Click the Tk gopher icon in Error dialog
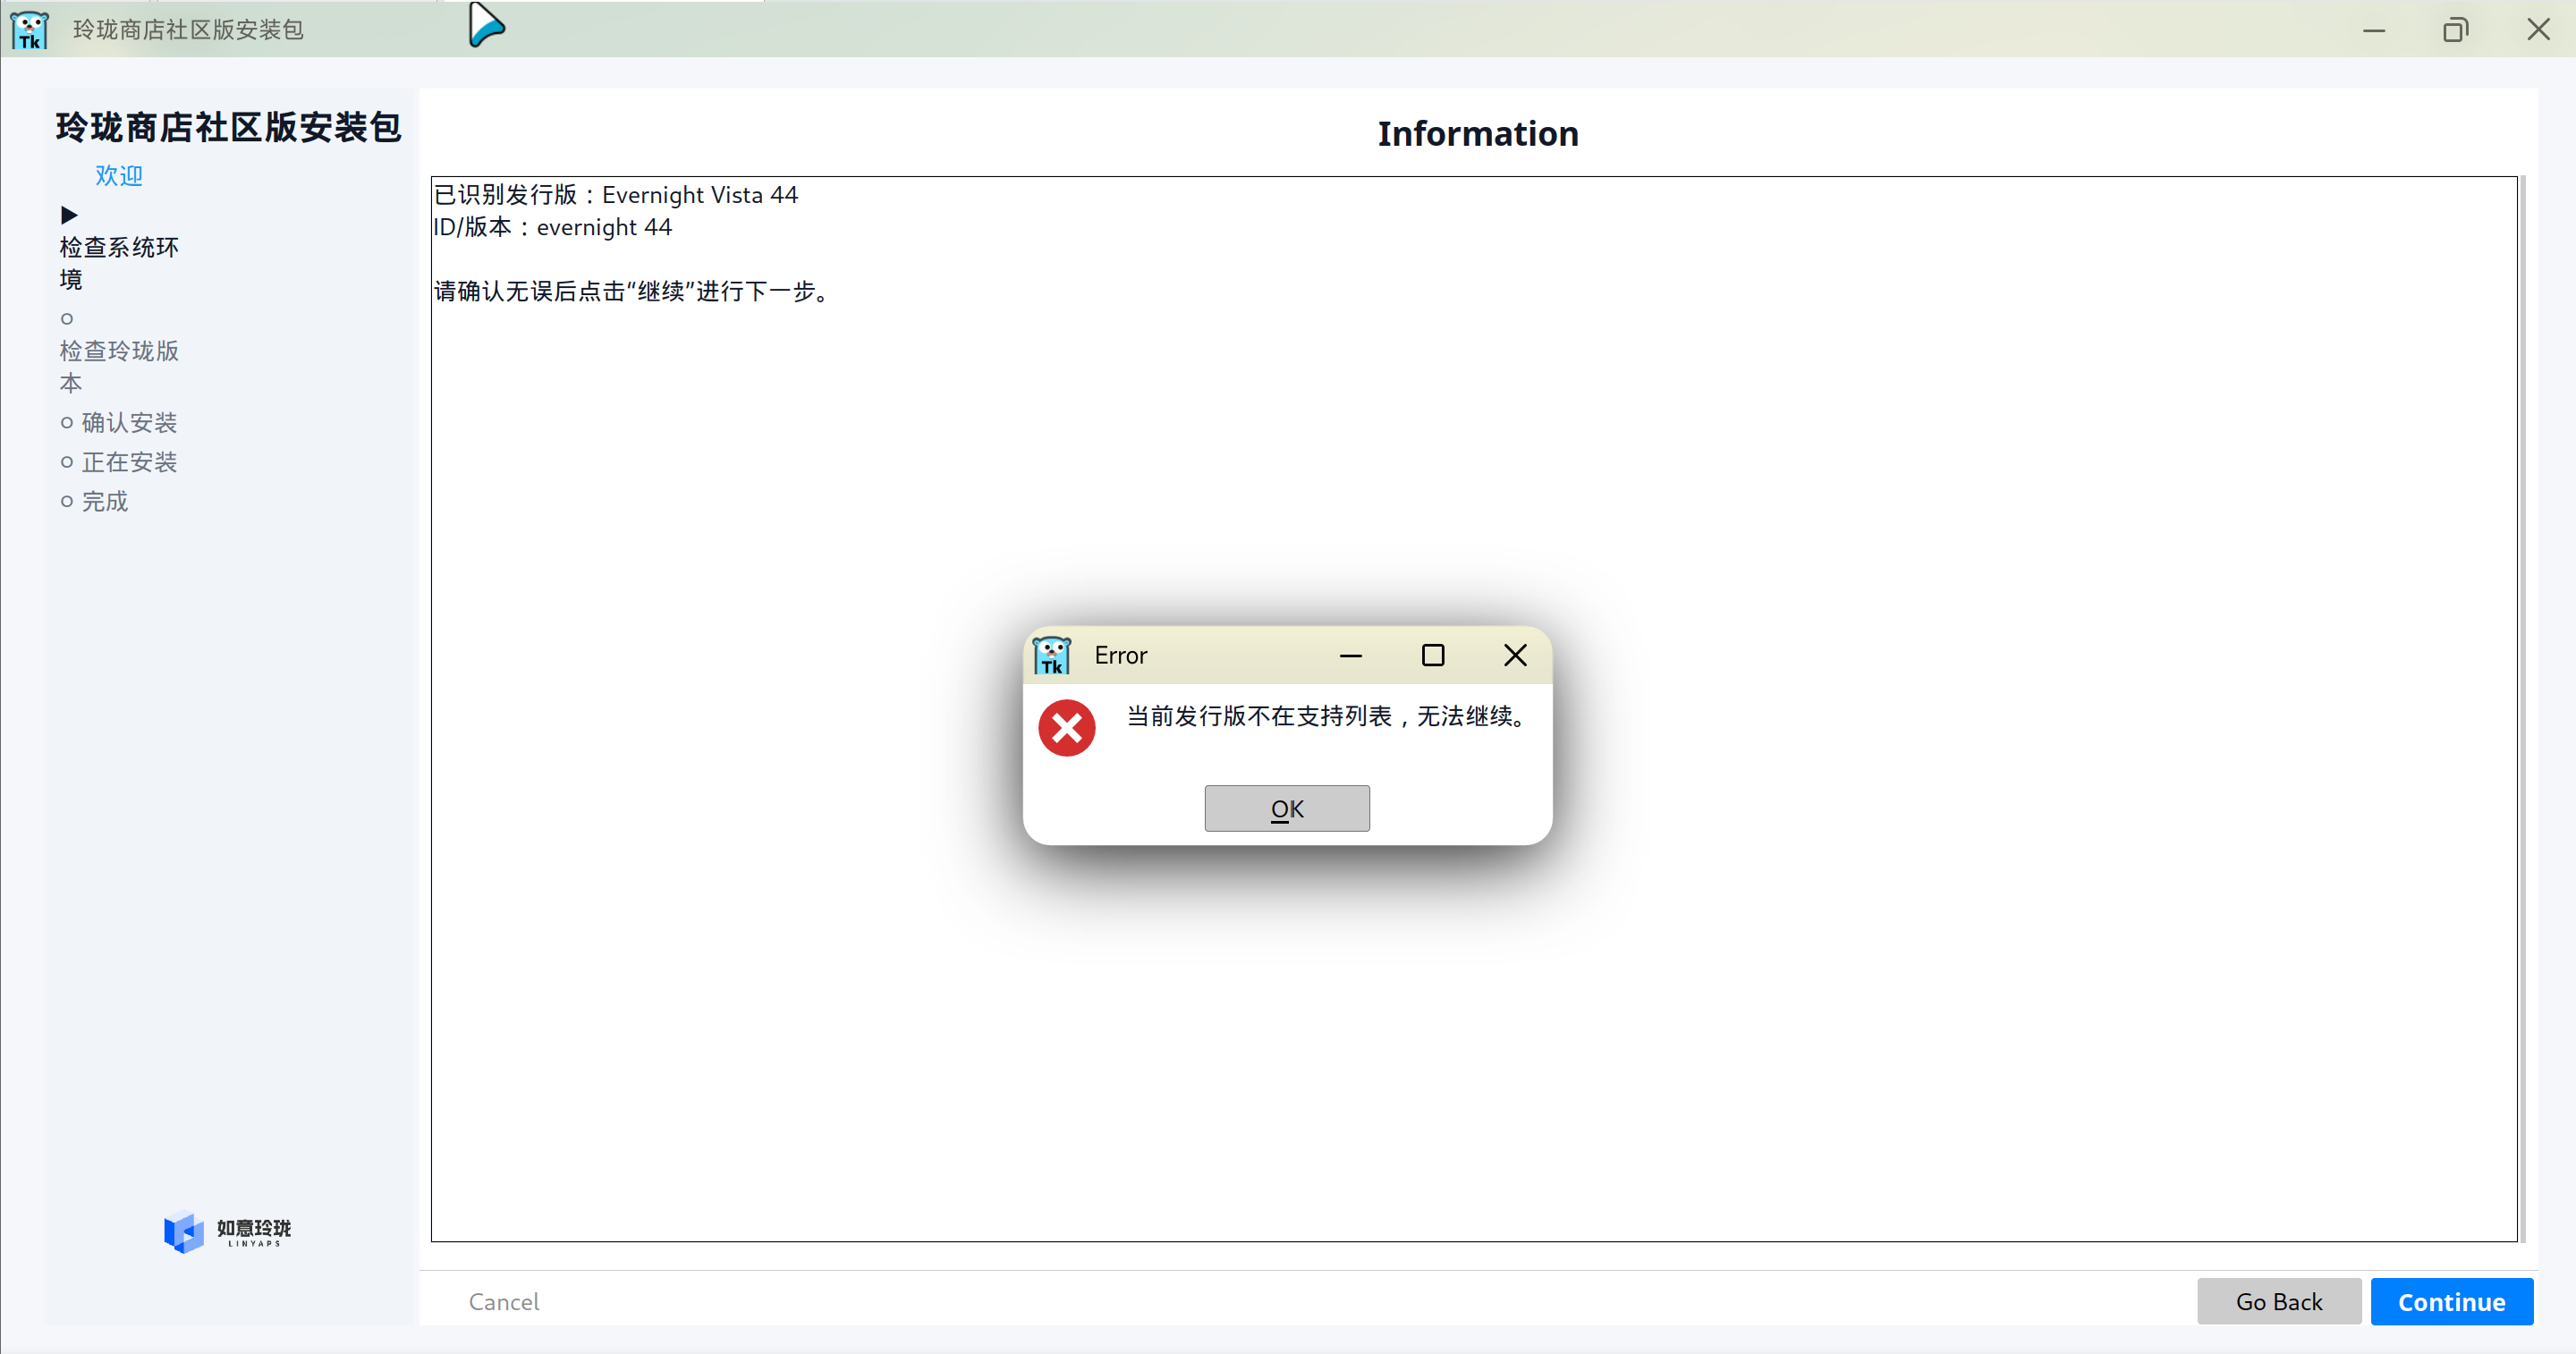The width and height of the screenshot is (2576, 1354). (x=1051, y=655)
